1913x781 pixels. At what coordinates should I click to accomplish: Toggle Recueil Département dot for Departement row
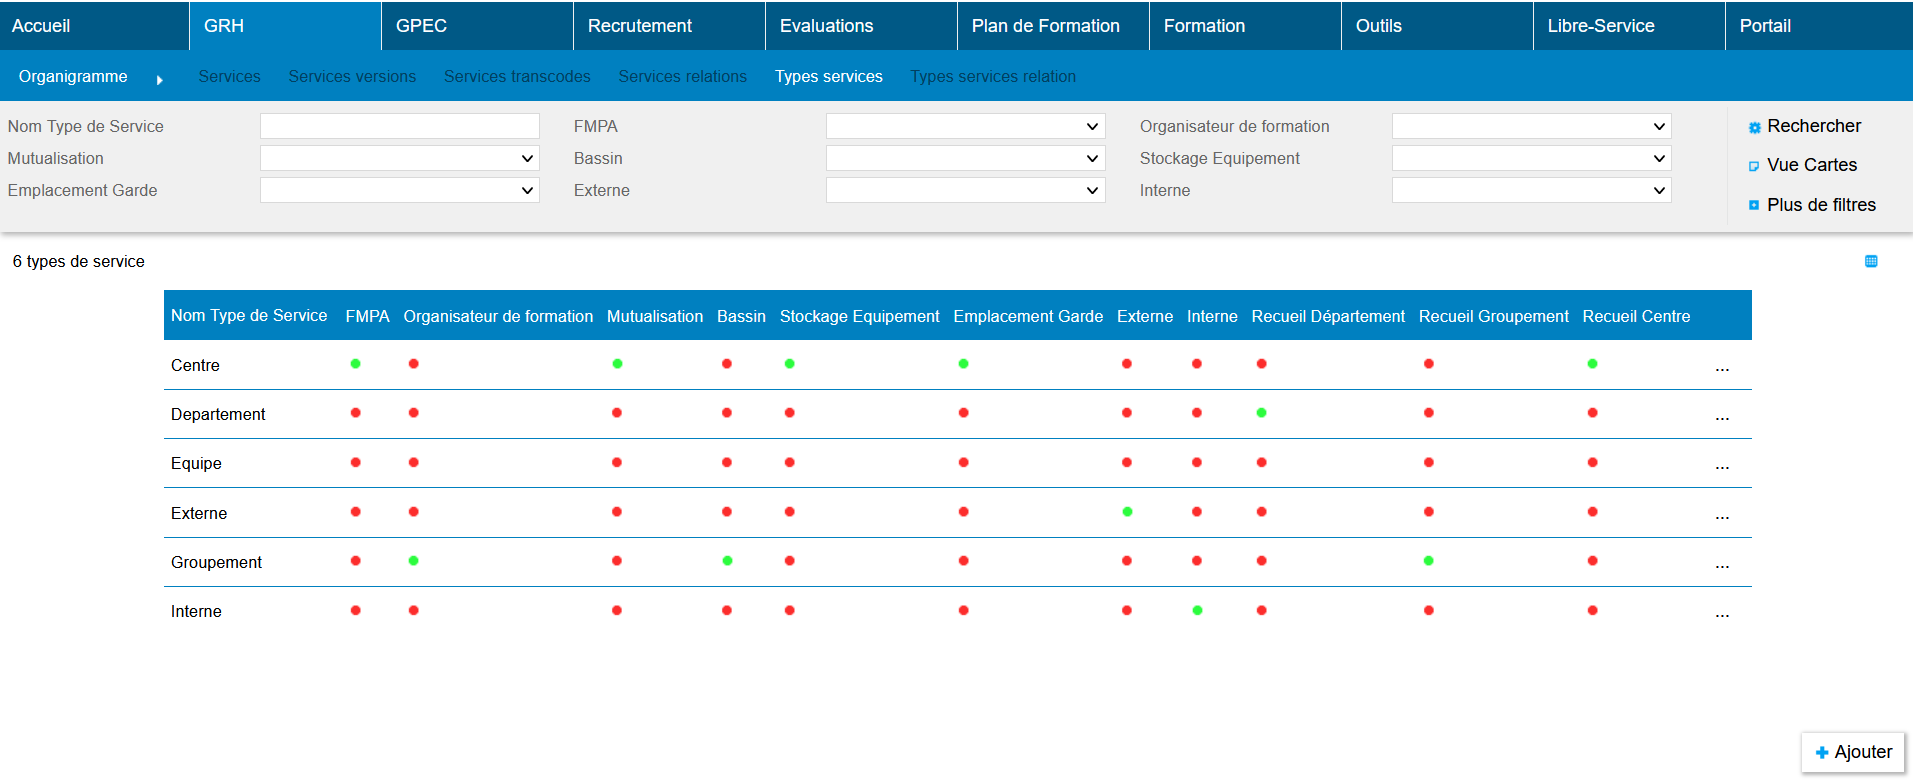pyautogui.click(x=1262, y=413)
